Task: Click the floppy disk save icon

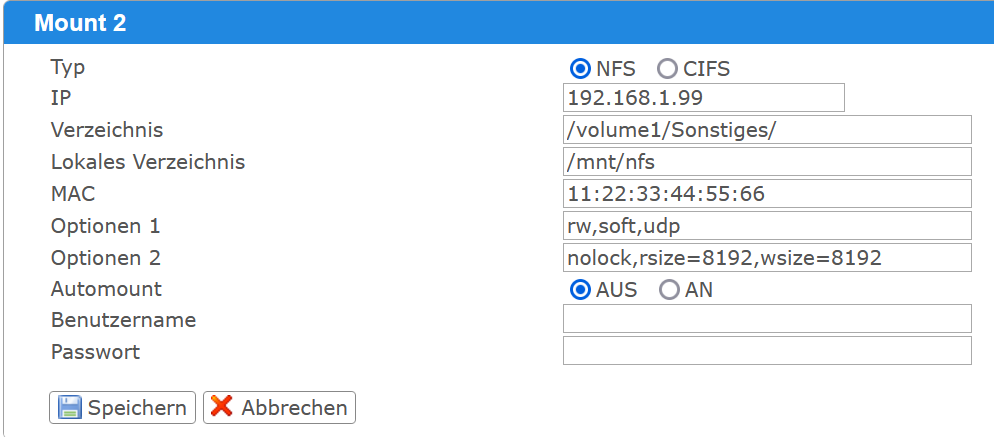Action: point(69,407)
